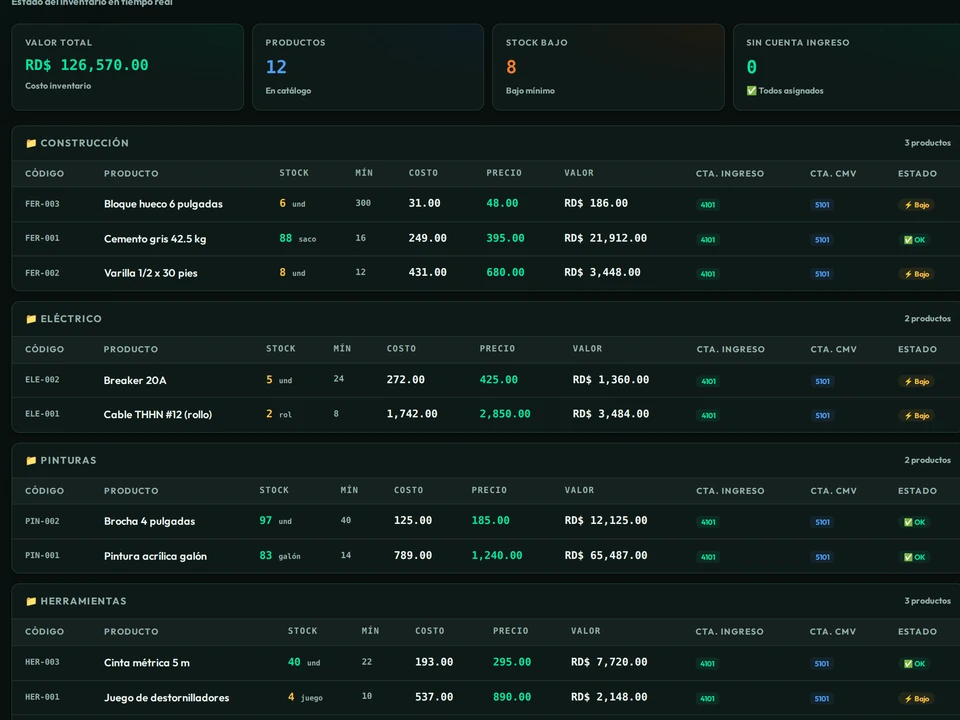This screenshot has width=960, height=720.
Task: Select the product name Cinta métrica 5 m
Action: point(147,662)
